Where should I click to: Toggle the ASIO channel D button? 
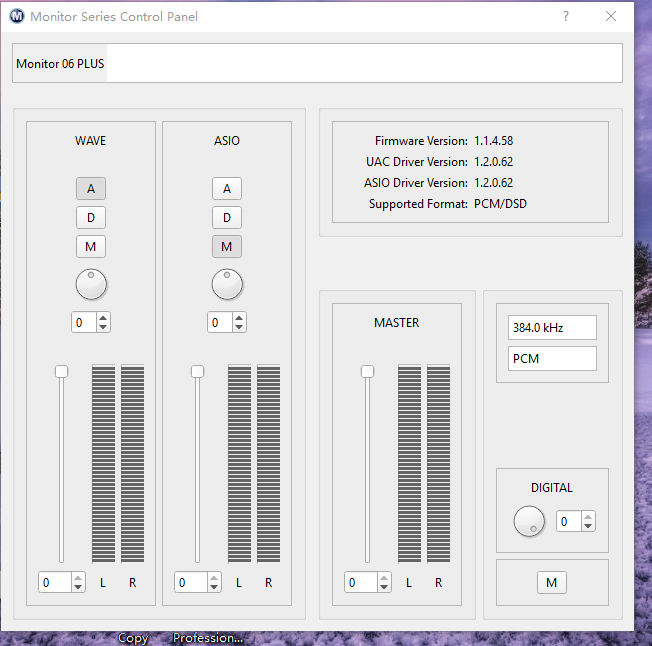pos(227,217)
